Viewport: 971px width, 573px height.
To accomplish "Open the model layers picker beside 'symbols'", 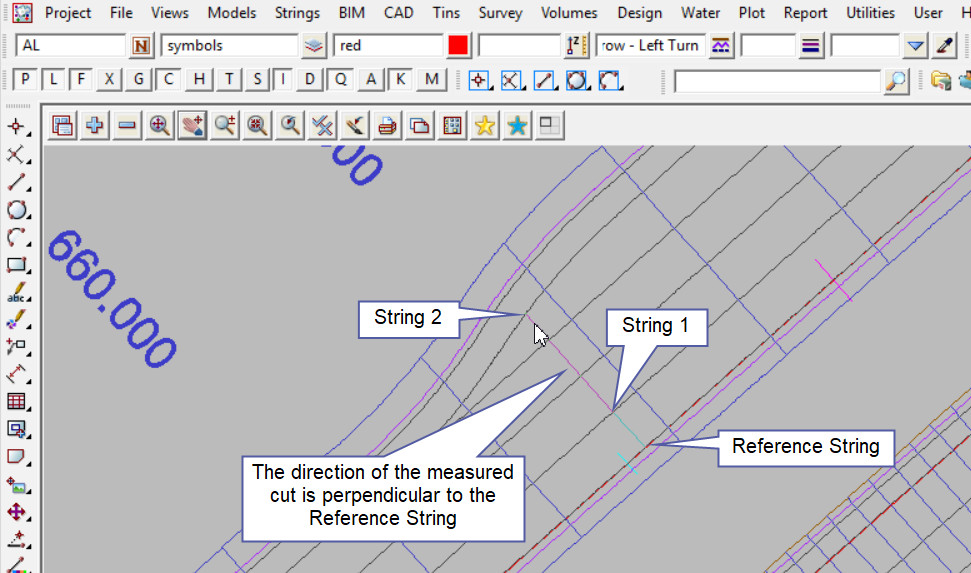I will pos(314,46).
